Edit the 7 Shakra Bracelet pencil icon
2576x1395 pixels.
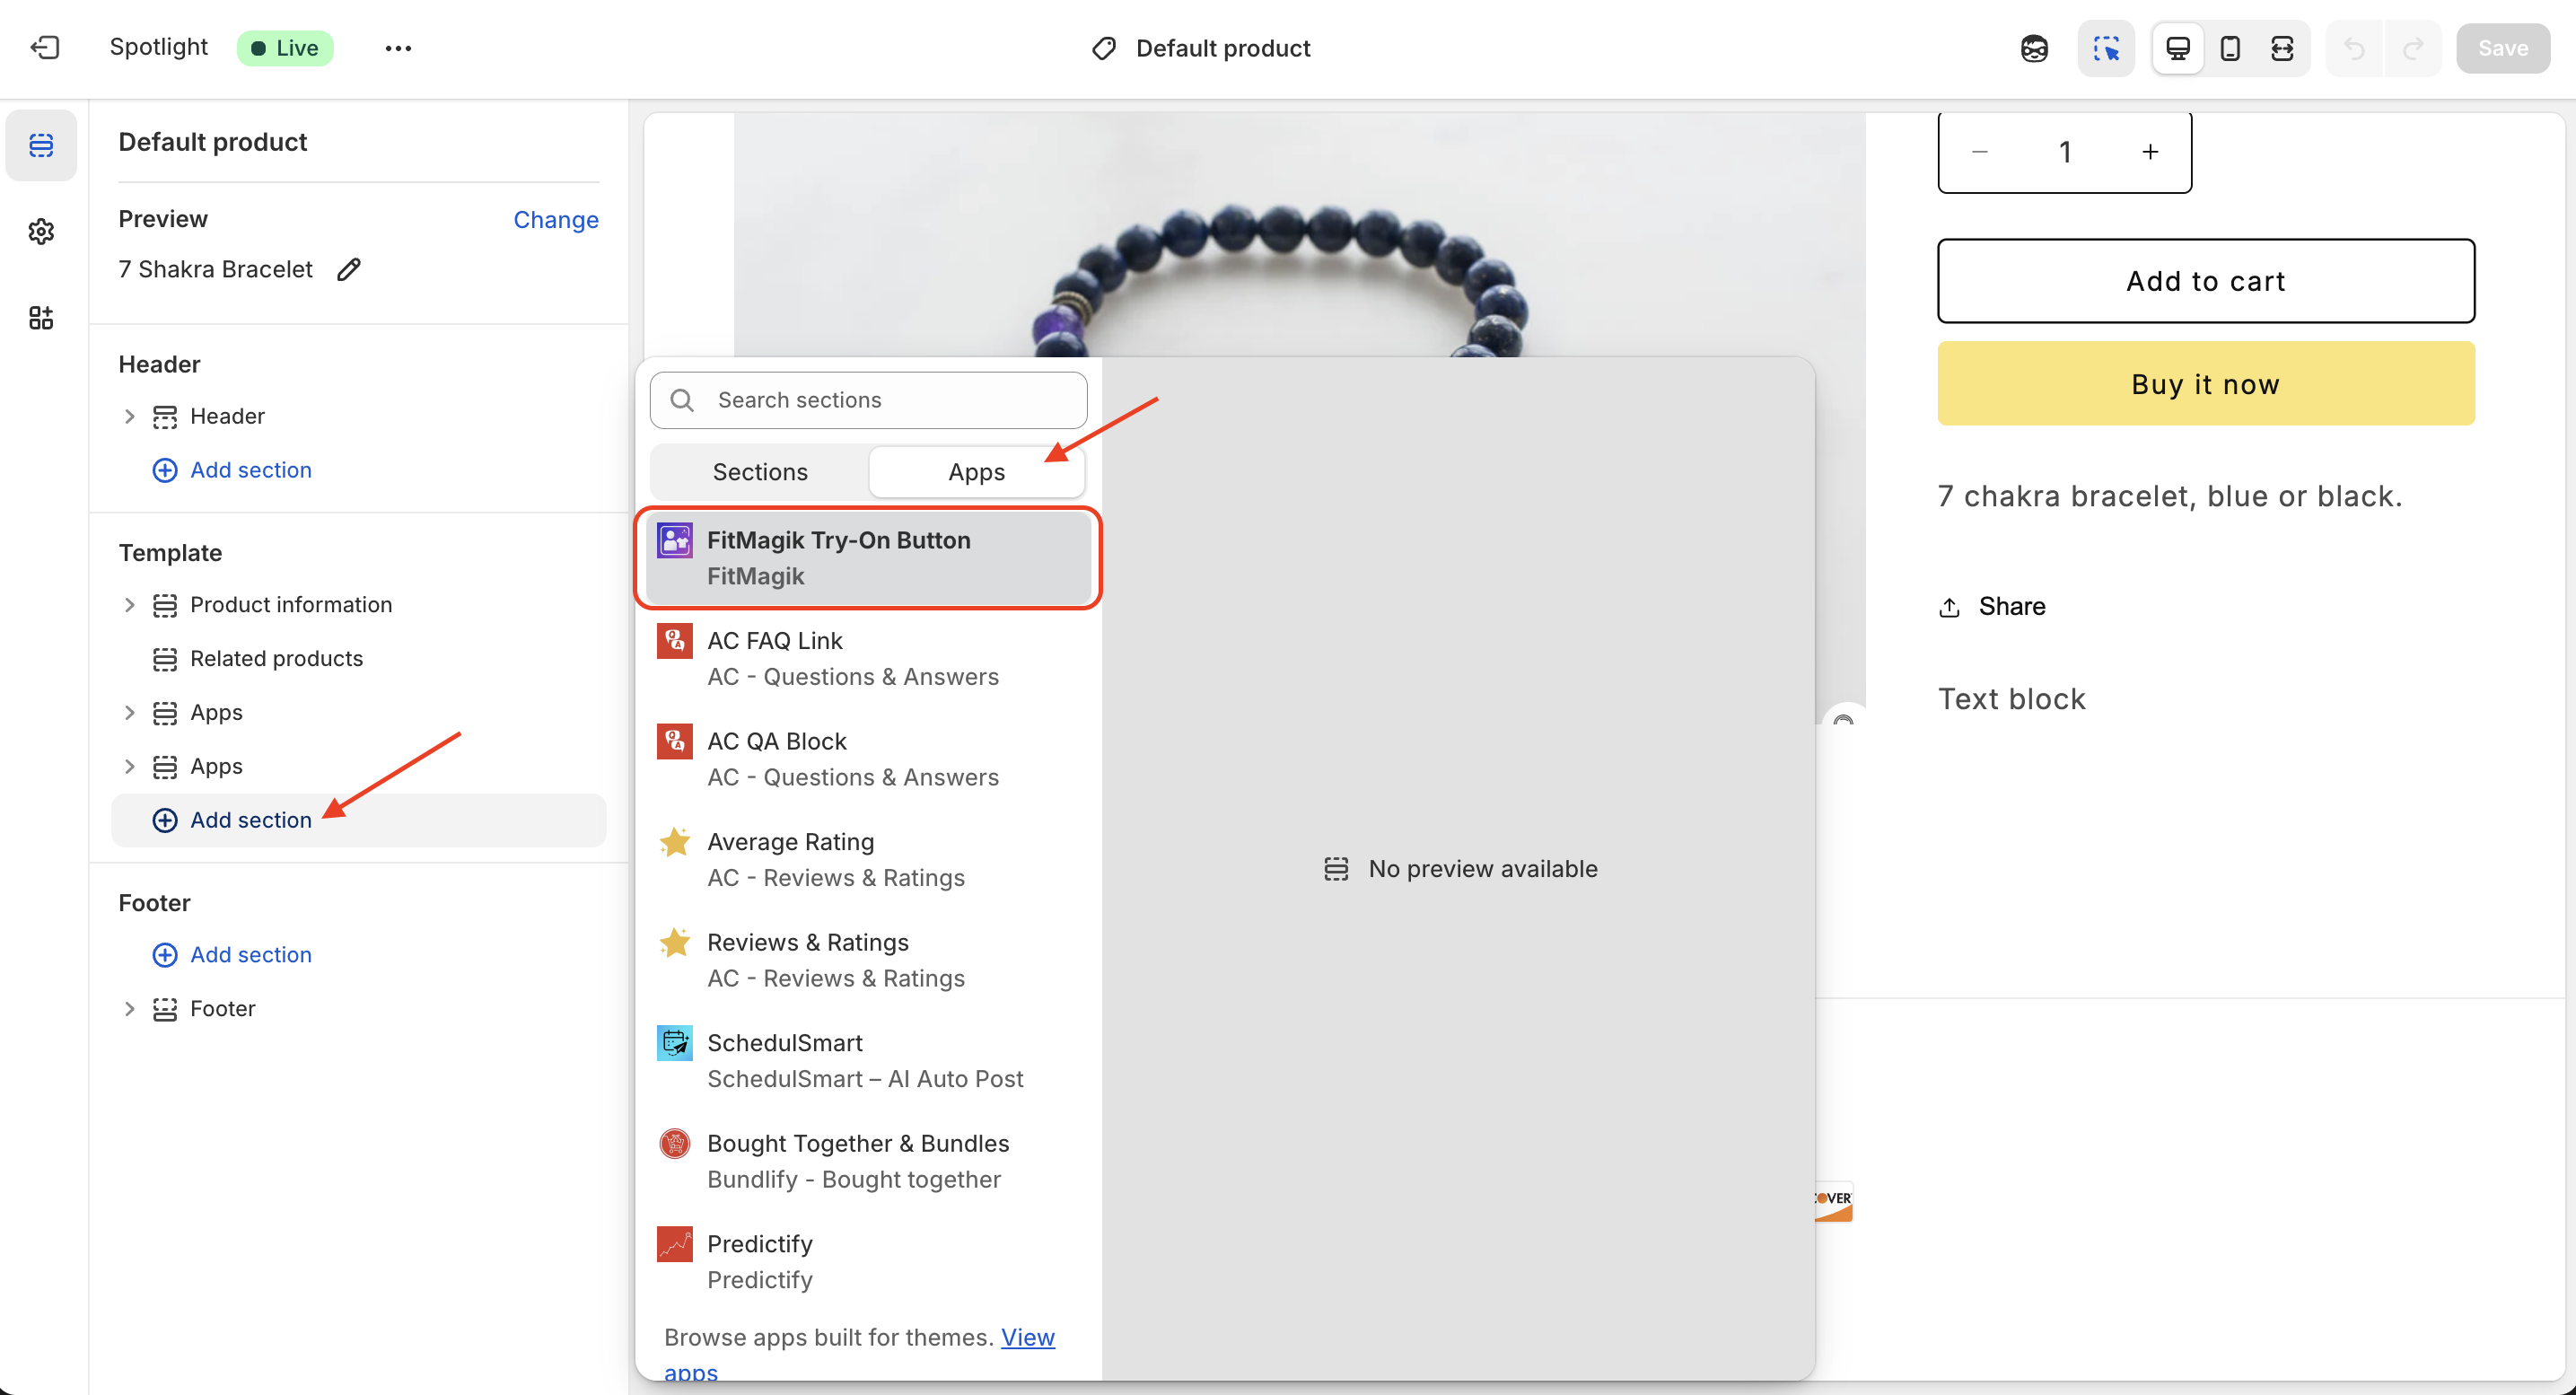pyautogui.click(x=348, y=269)
